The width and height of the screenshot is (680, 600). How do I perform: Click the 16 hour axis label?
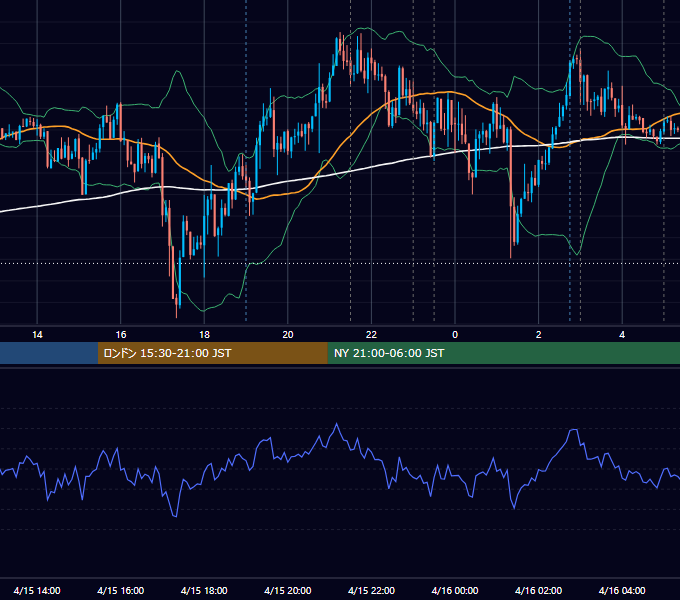pos(121,335)
